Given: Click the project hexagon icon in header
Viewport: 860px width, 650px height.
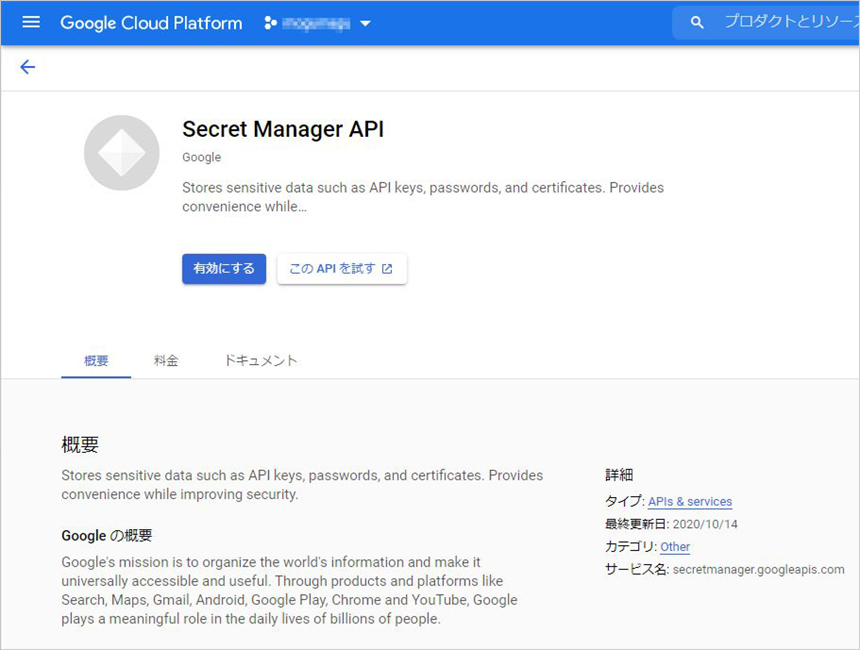Looking at the screenshot, I should point(270,23).
